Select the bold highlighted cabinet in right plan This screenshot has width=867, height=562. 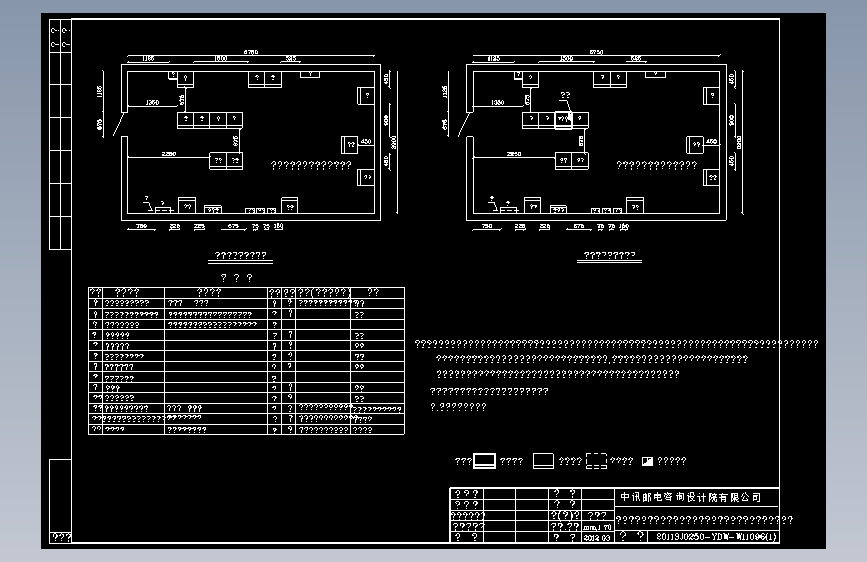[563, 120]
